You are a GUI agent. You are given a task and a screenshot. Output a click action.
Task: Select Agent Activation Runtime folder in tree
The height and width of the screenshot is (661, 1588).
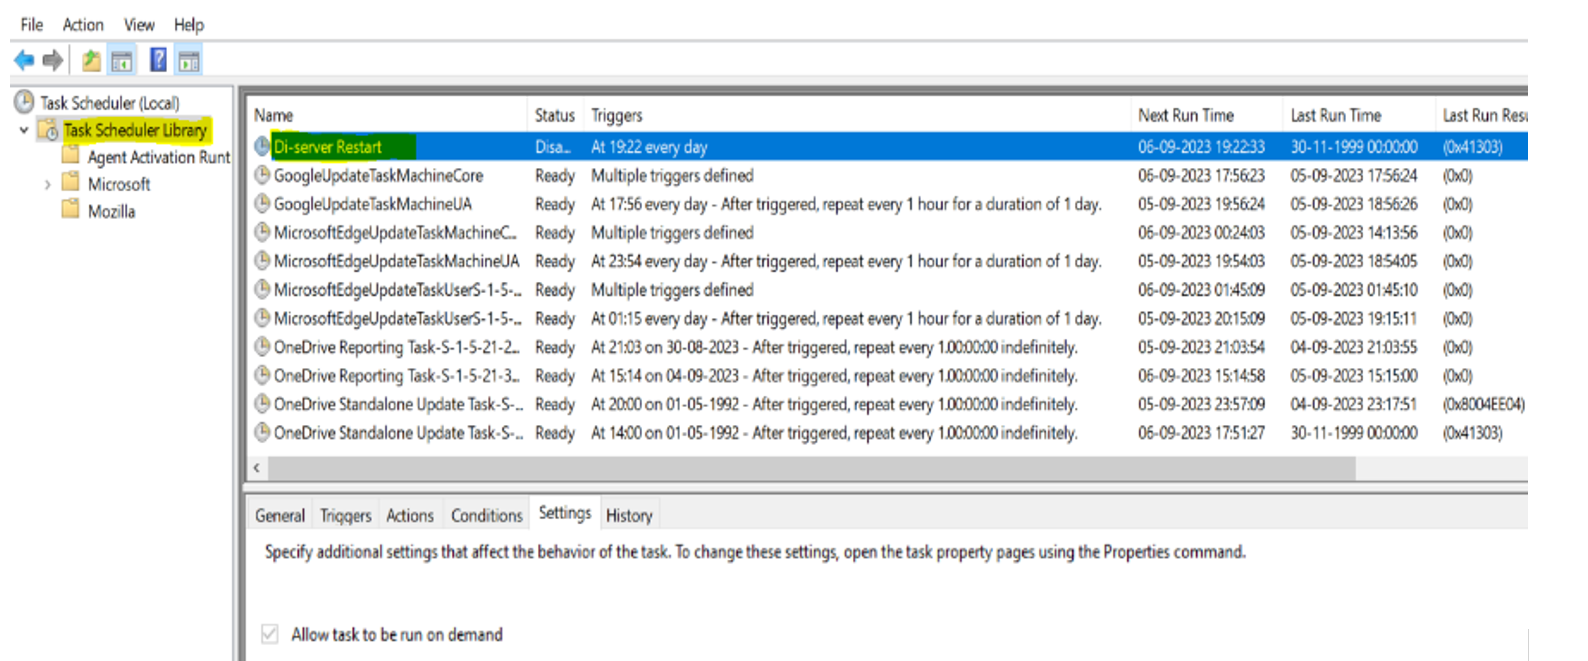(x=158, y=157)
